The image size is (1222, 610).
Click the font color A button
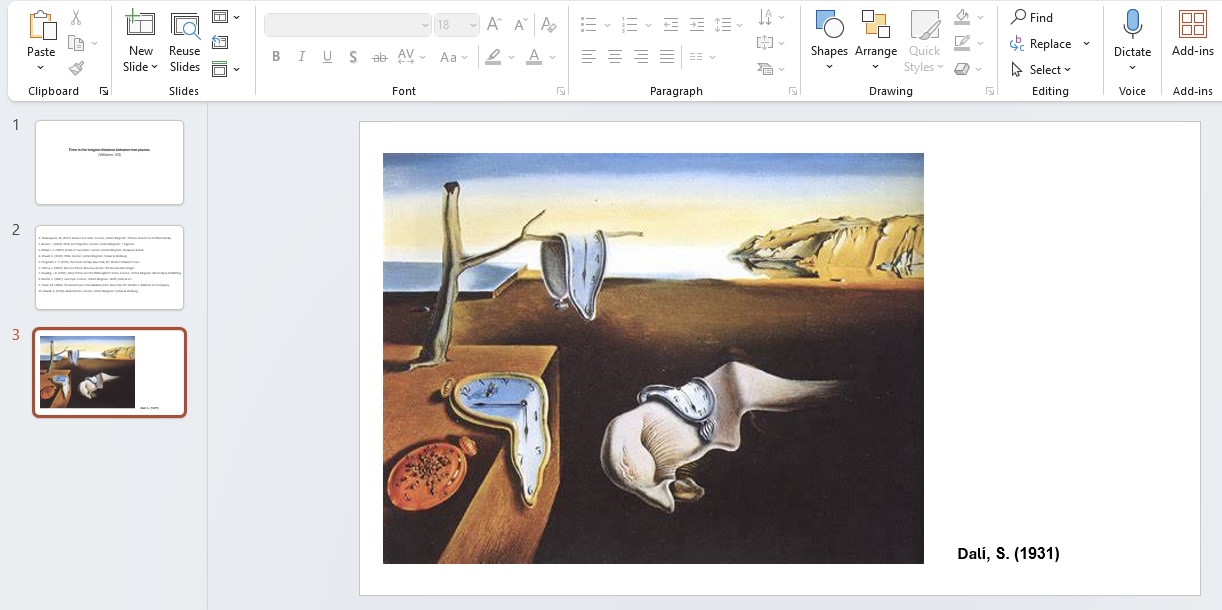pos(534,57)
